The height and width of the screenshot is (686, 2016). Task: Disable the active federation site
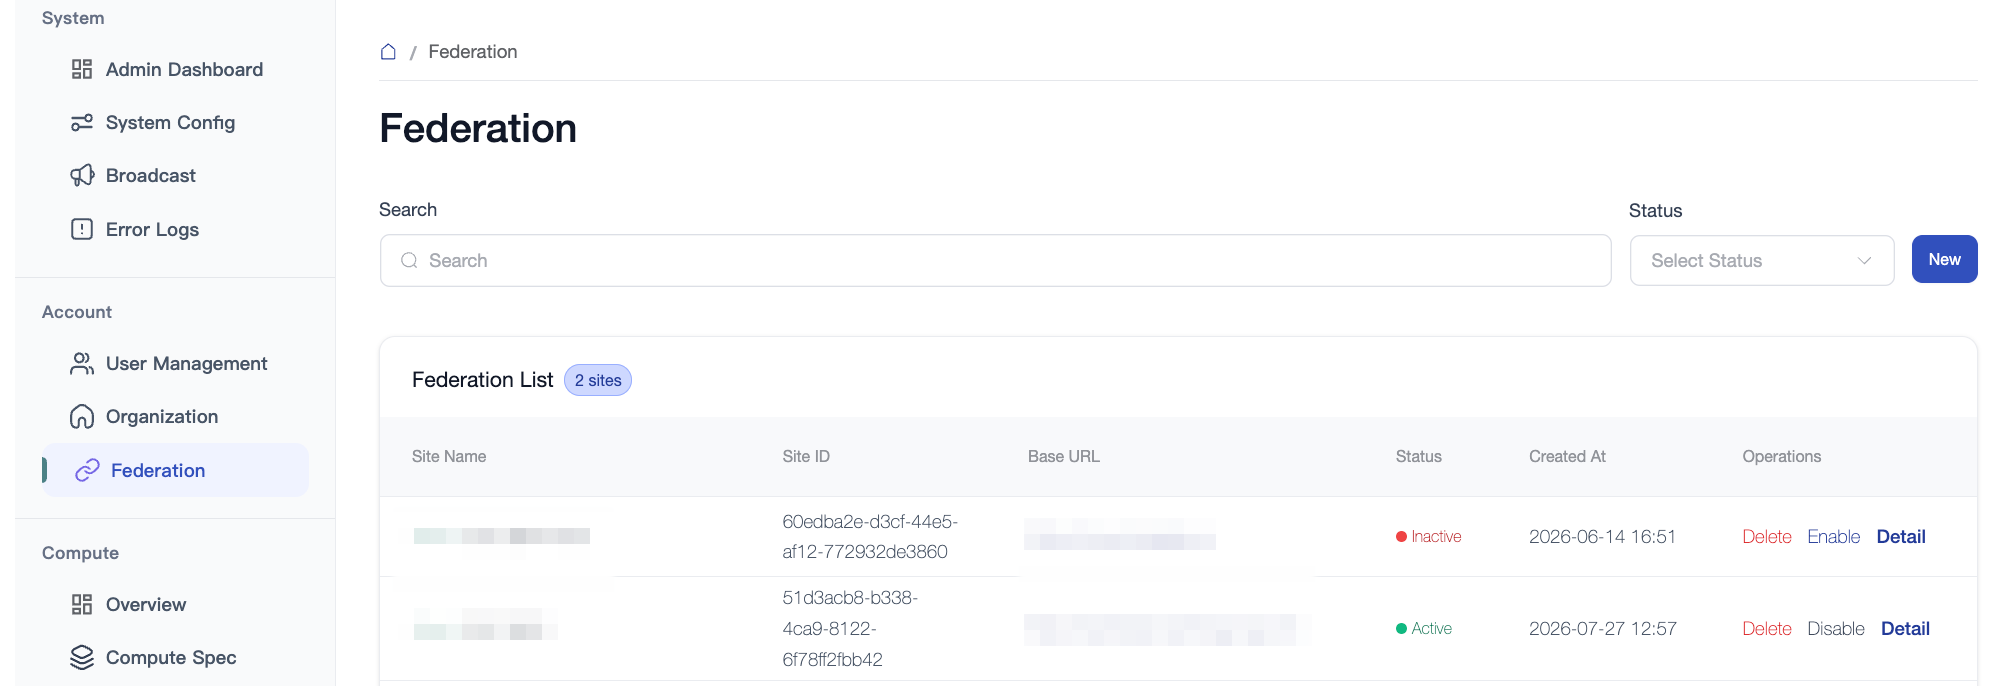tap(1835, 629)
